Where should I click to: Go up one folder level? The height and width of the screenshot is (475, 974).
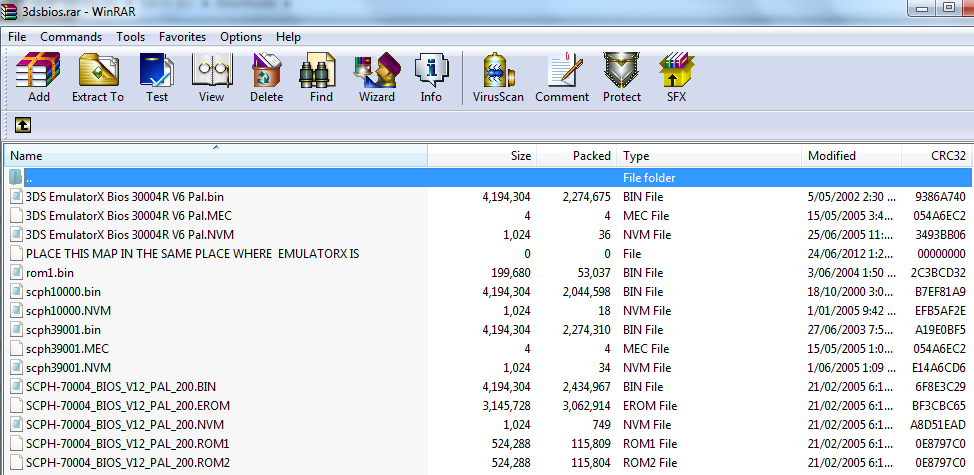22,125
